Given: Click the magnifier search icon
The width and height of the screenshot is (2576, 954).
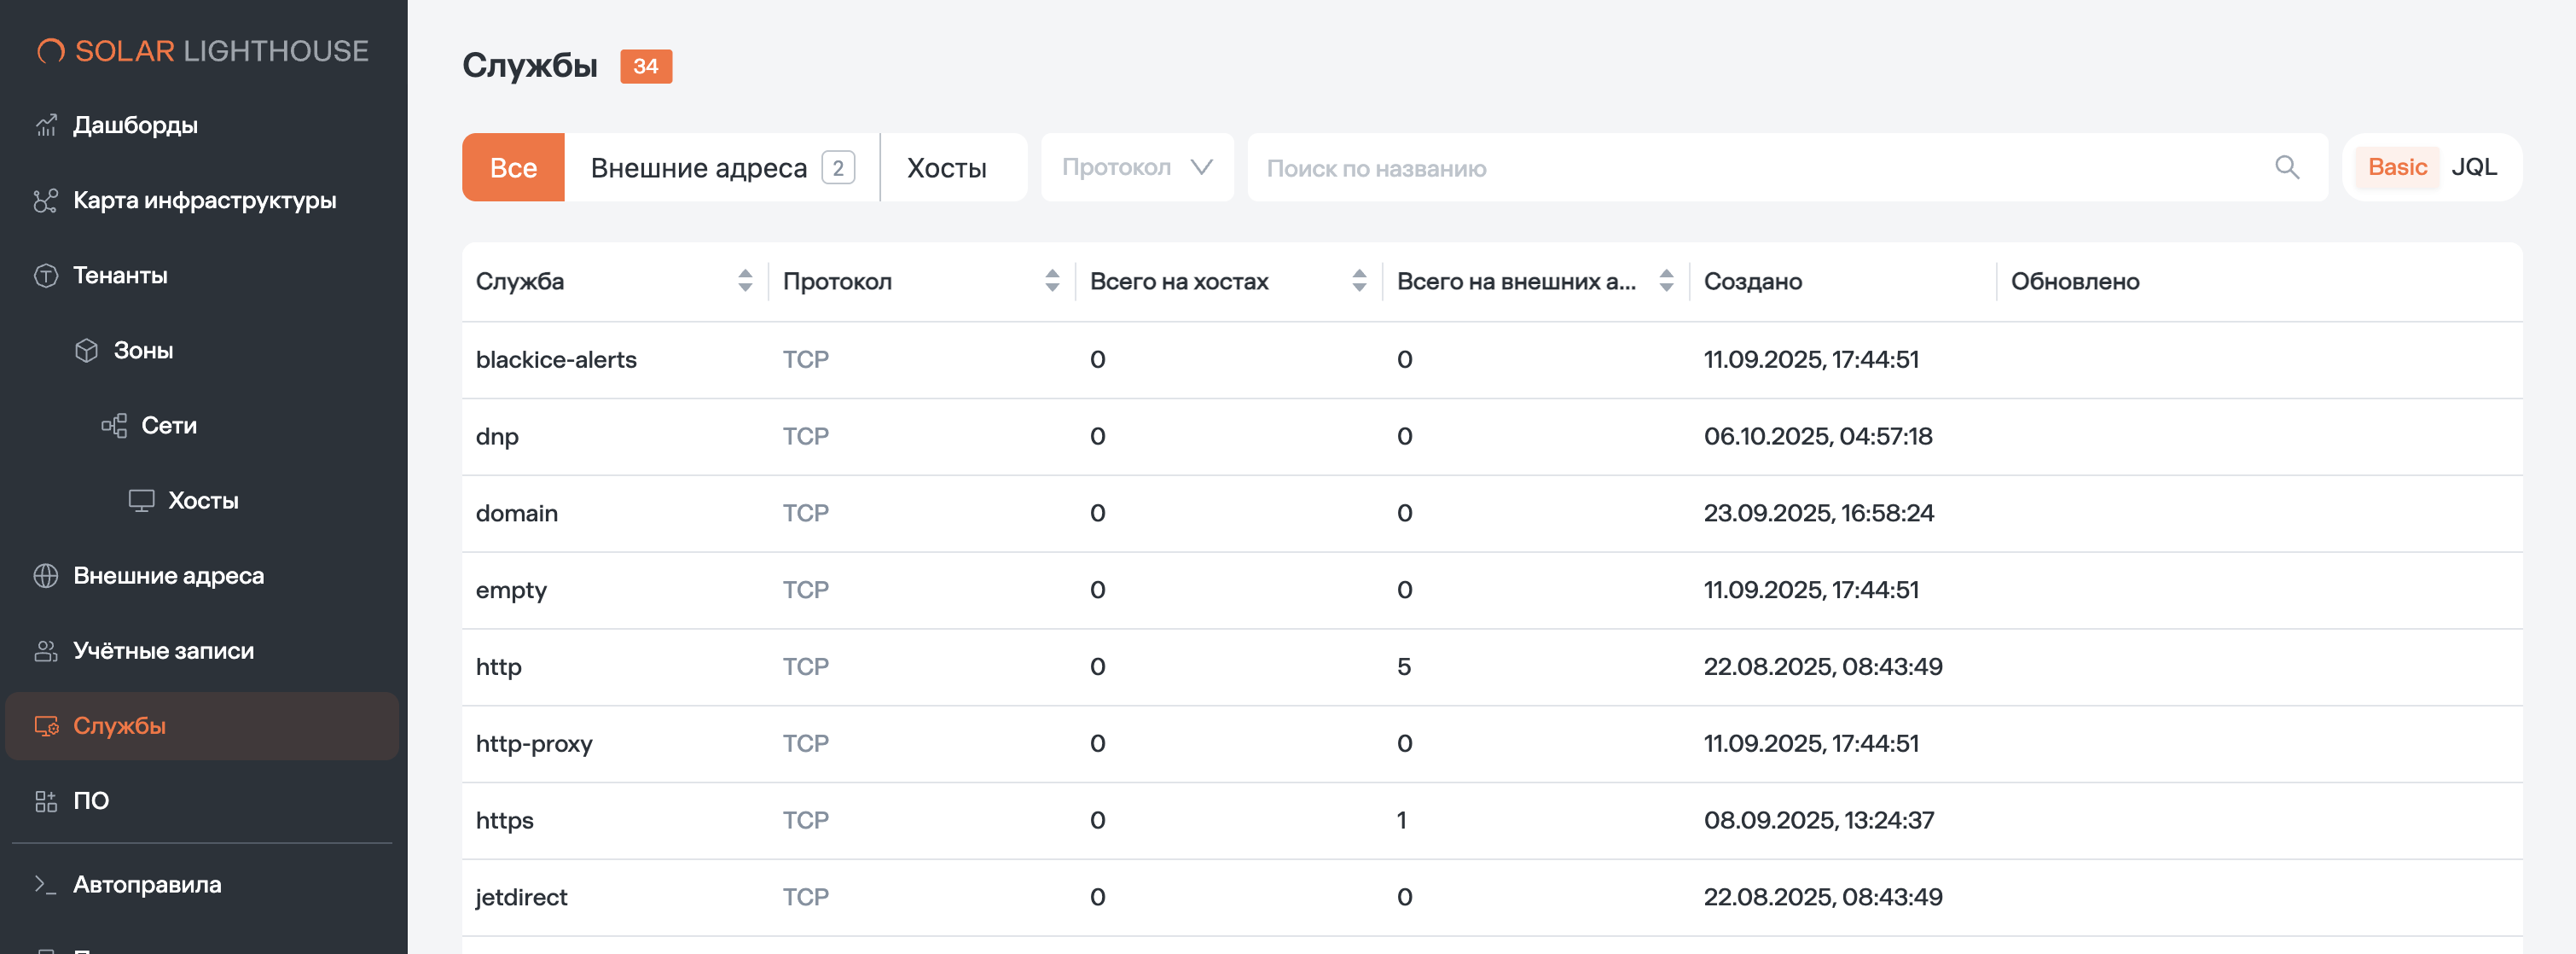Looking at the screenshot, I should coord(2287,167).
